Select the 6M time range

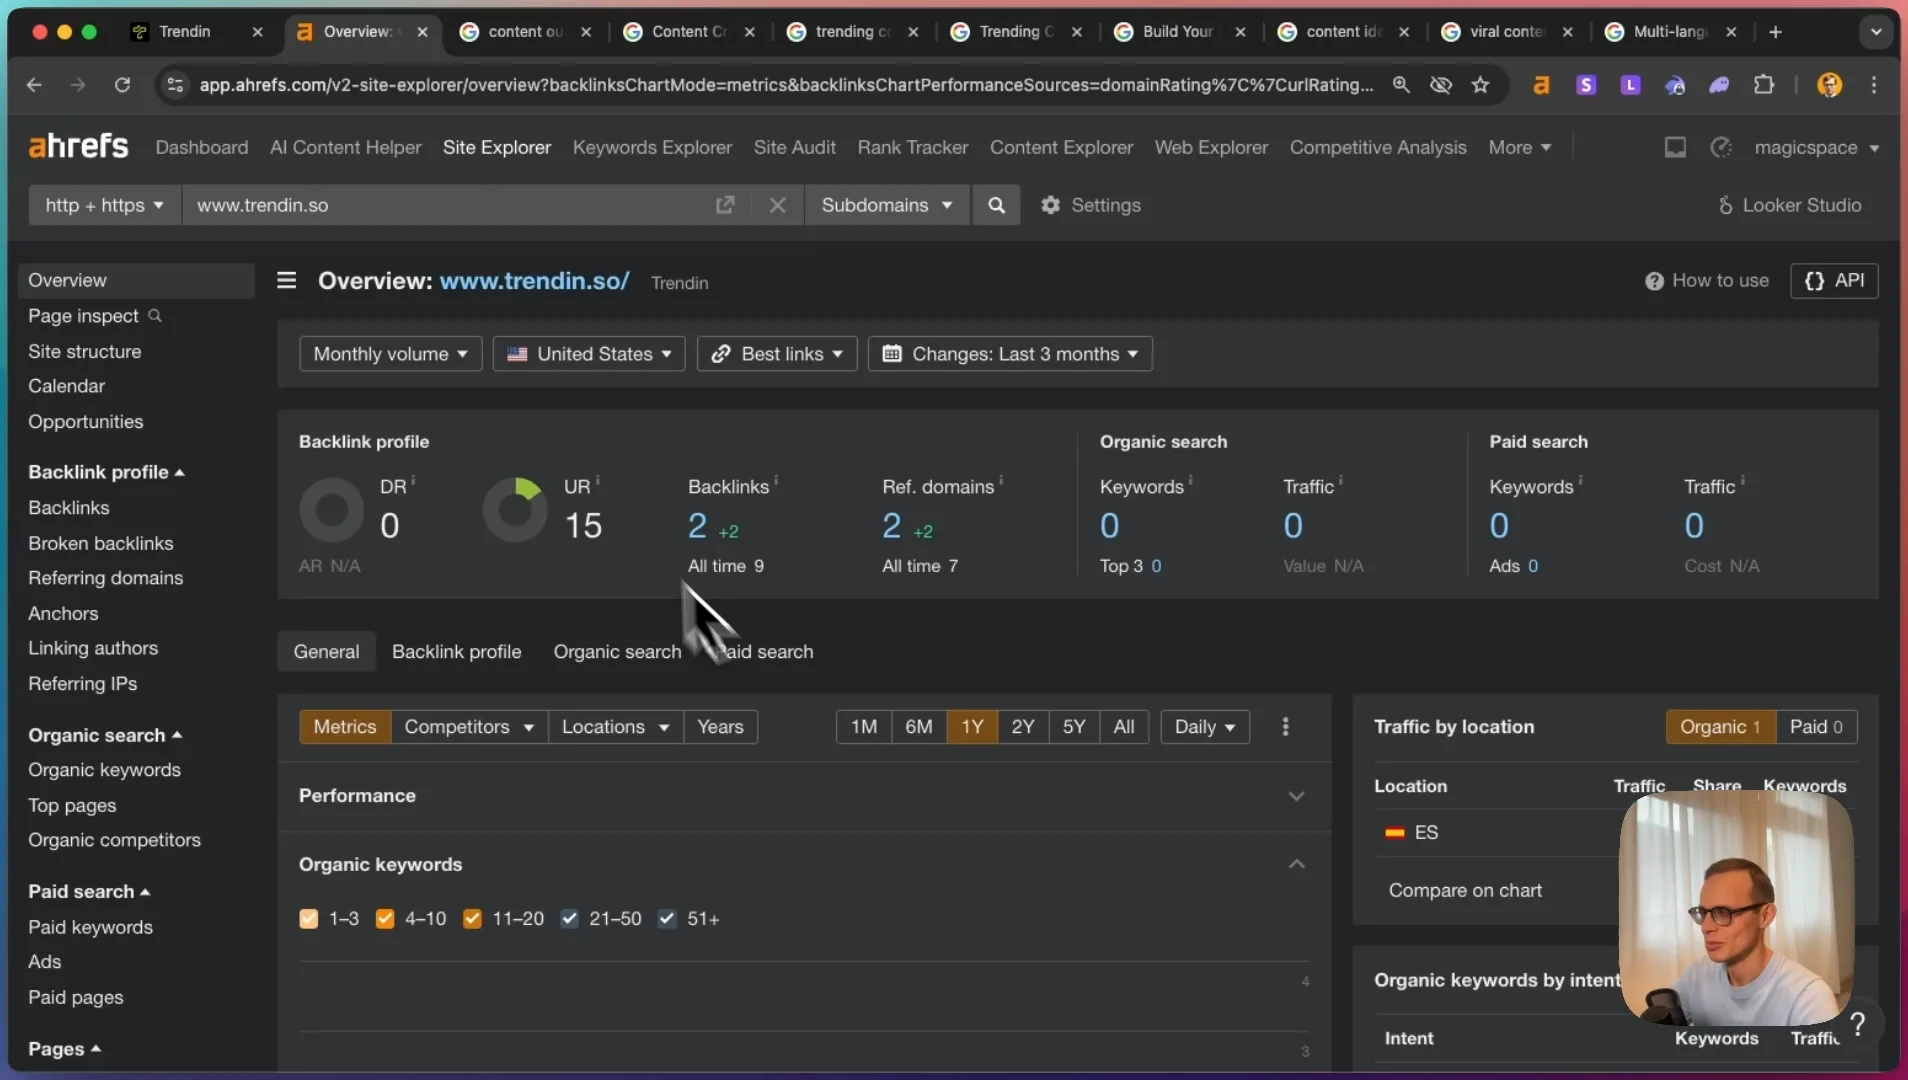[918, 727]
